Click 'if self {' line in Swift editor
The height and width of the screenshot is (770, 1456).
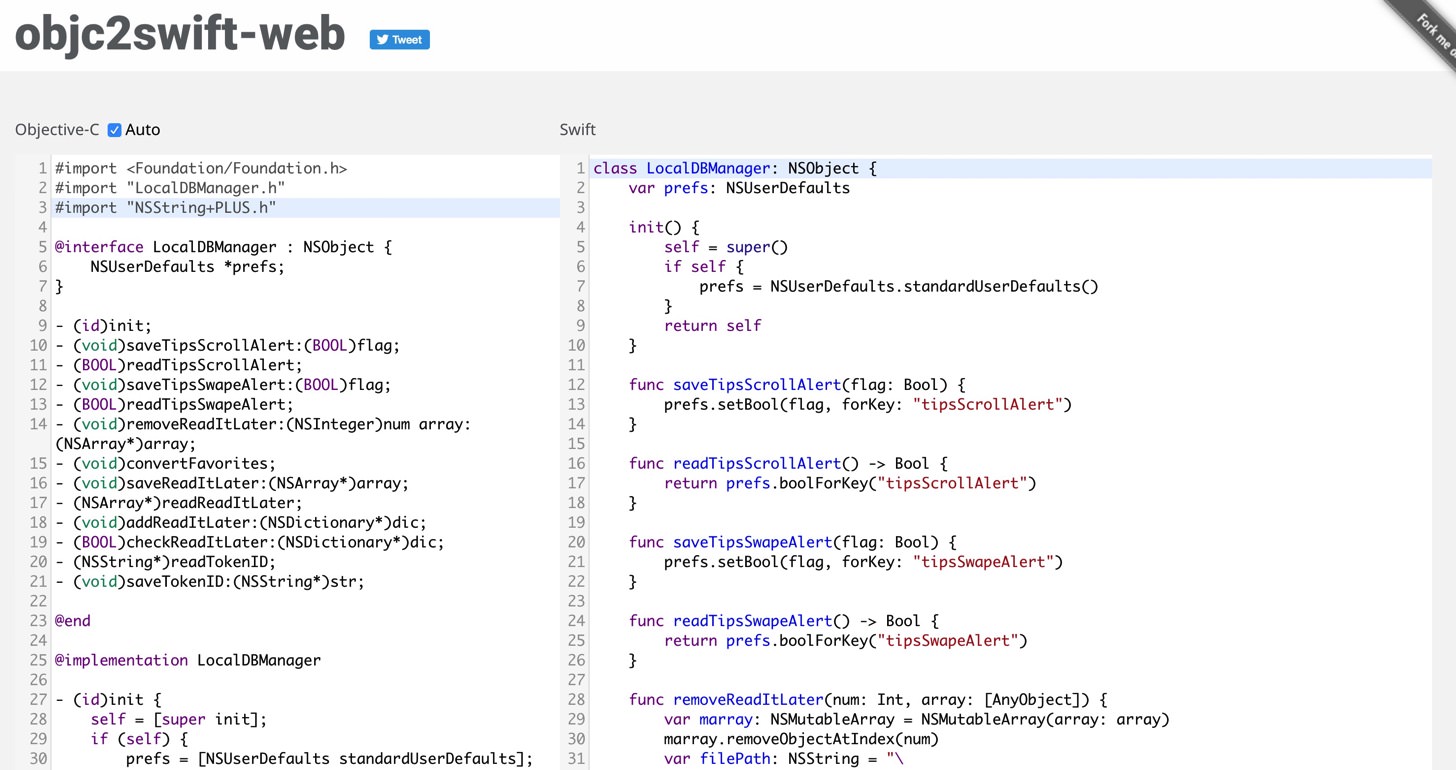[704, 267]
